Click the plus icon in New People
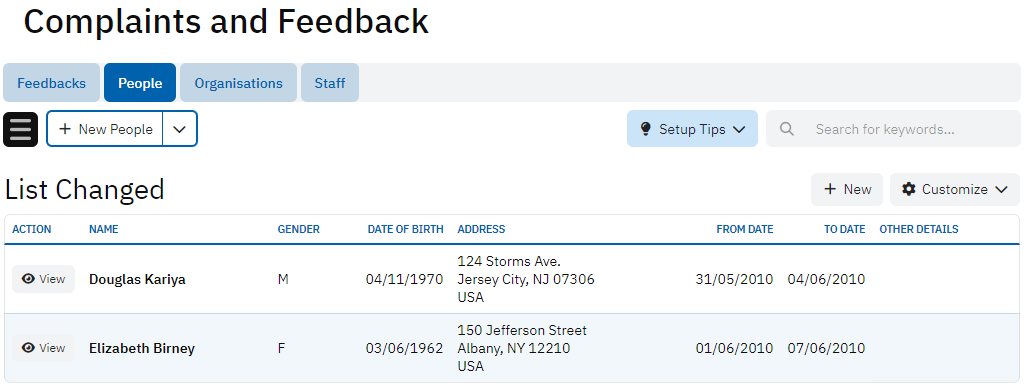This screenshot has height=389, width=1024. click(x=65, y=129)
